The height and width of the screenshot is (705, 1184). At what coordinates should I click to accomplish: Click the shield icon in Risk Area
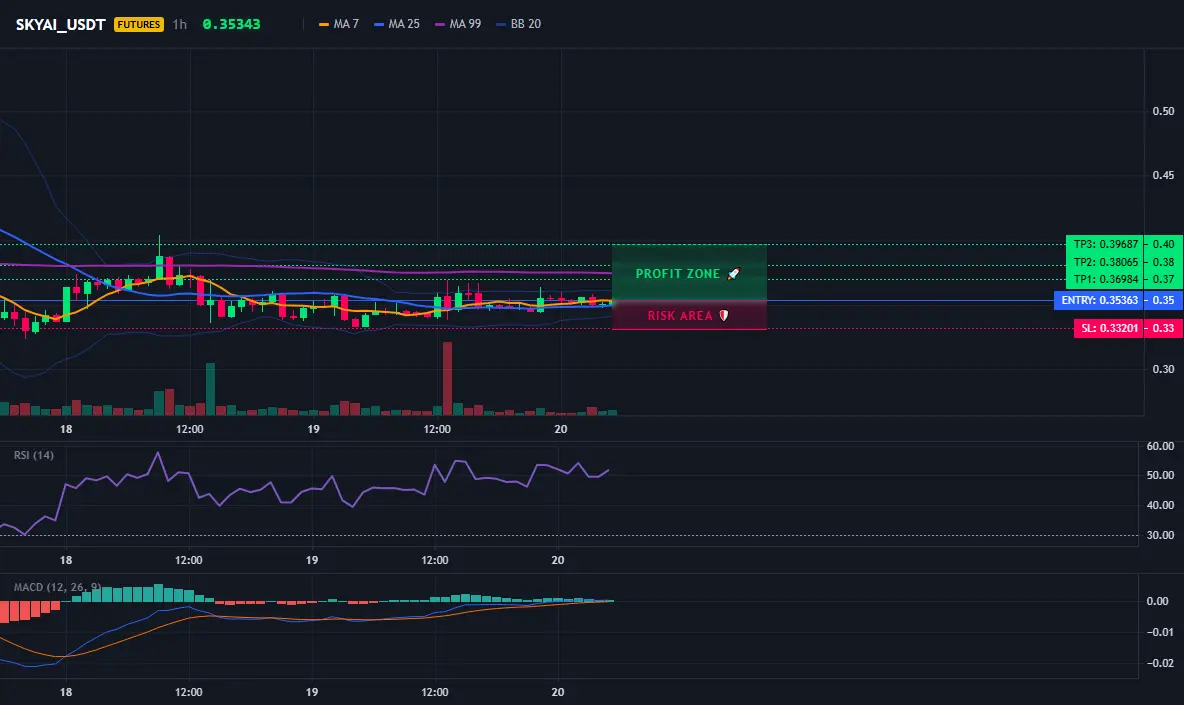click(723, 316)
